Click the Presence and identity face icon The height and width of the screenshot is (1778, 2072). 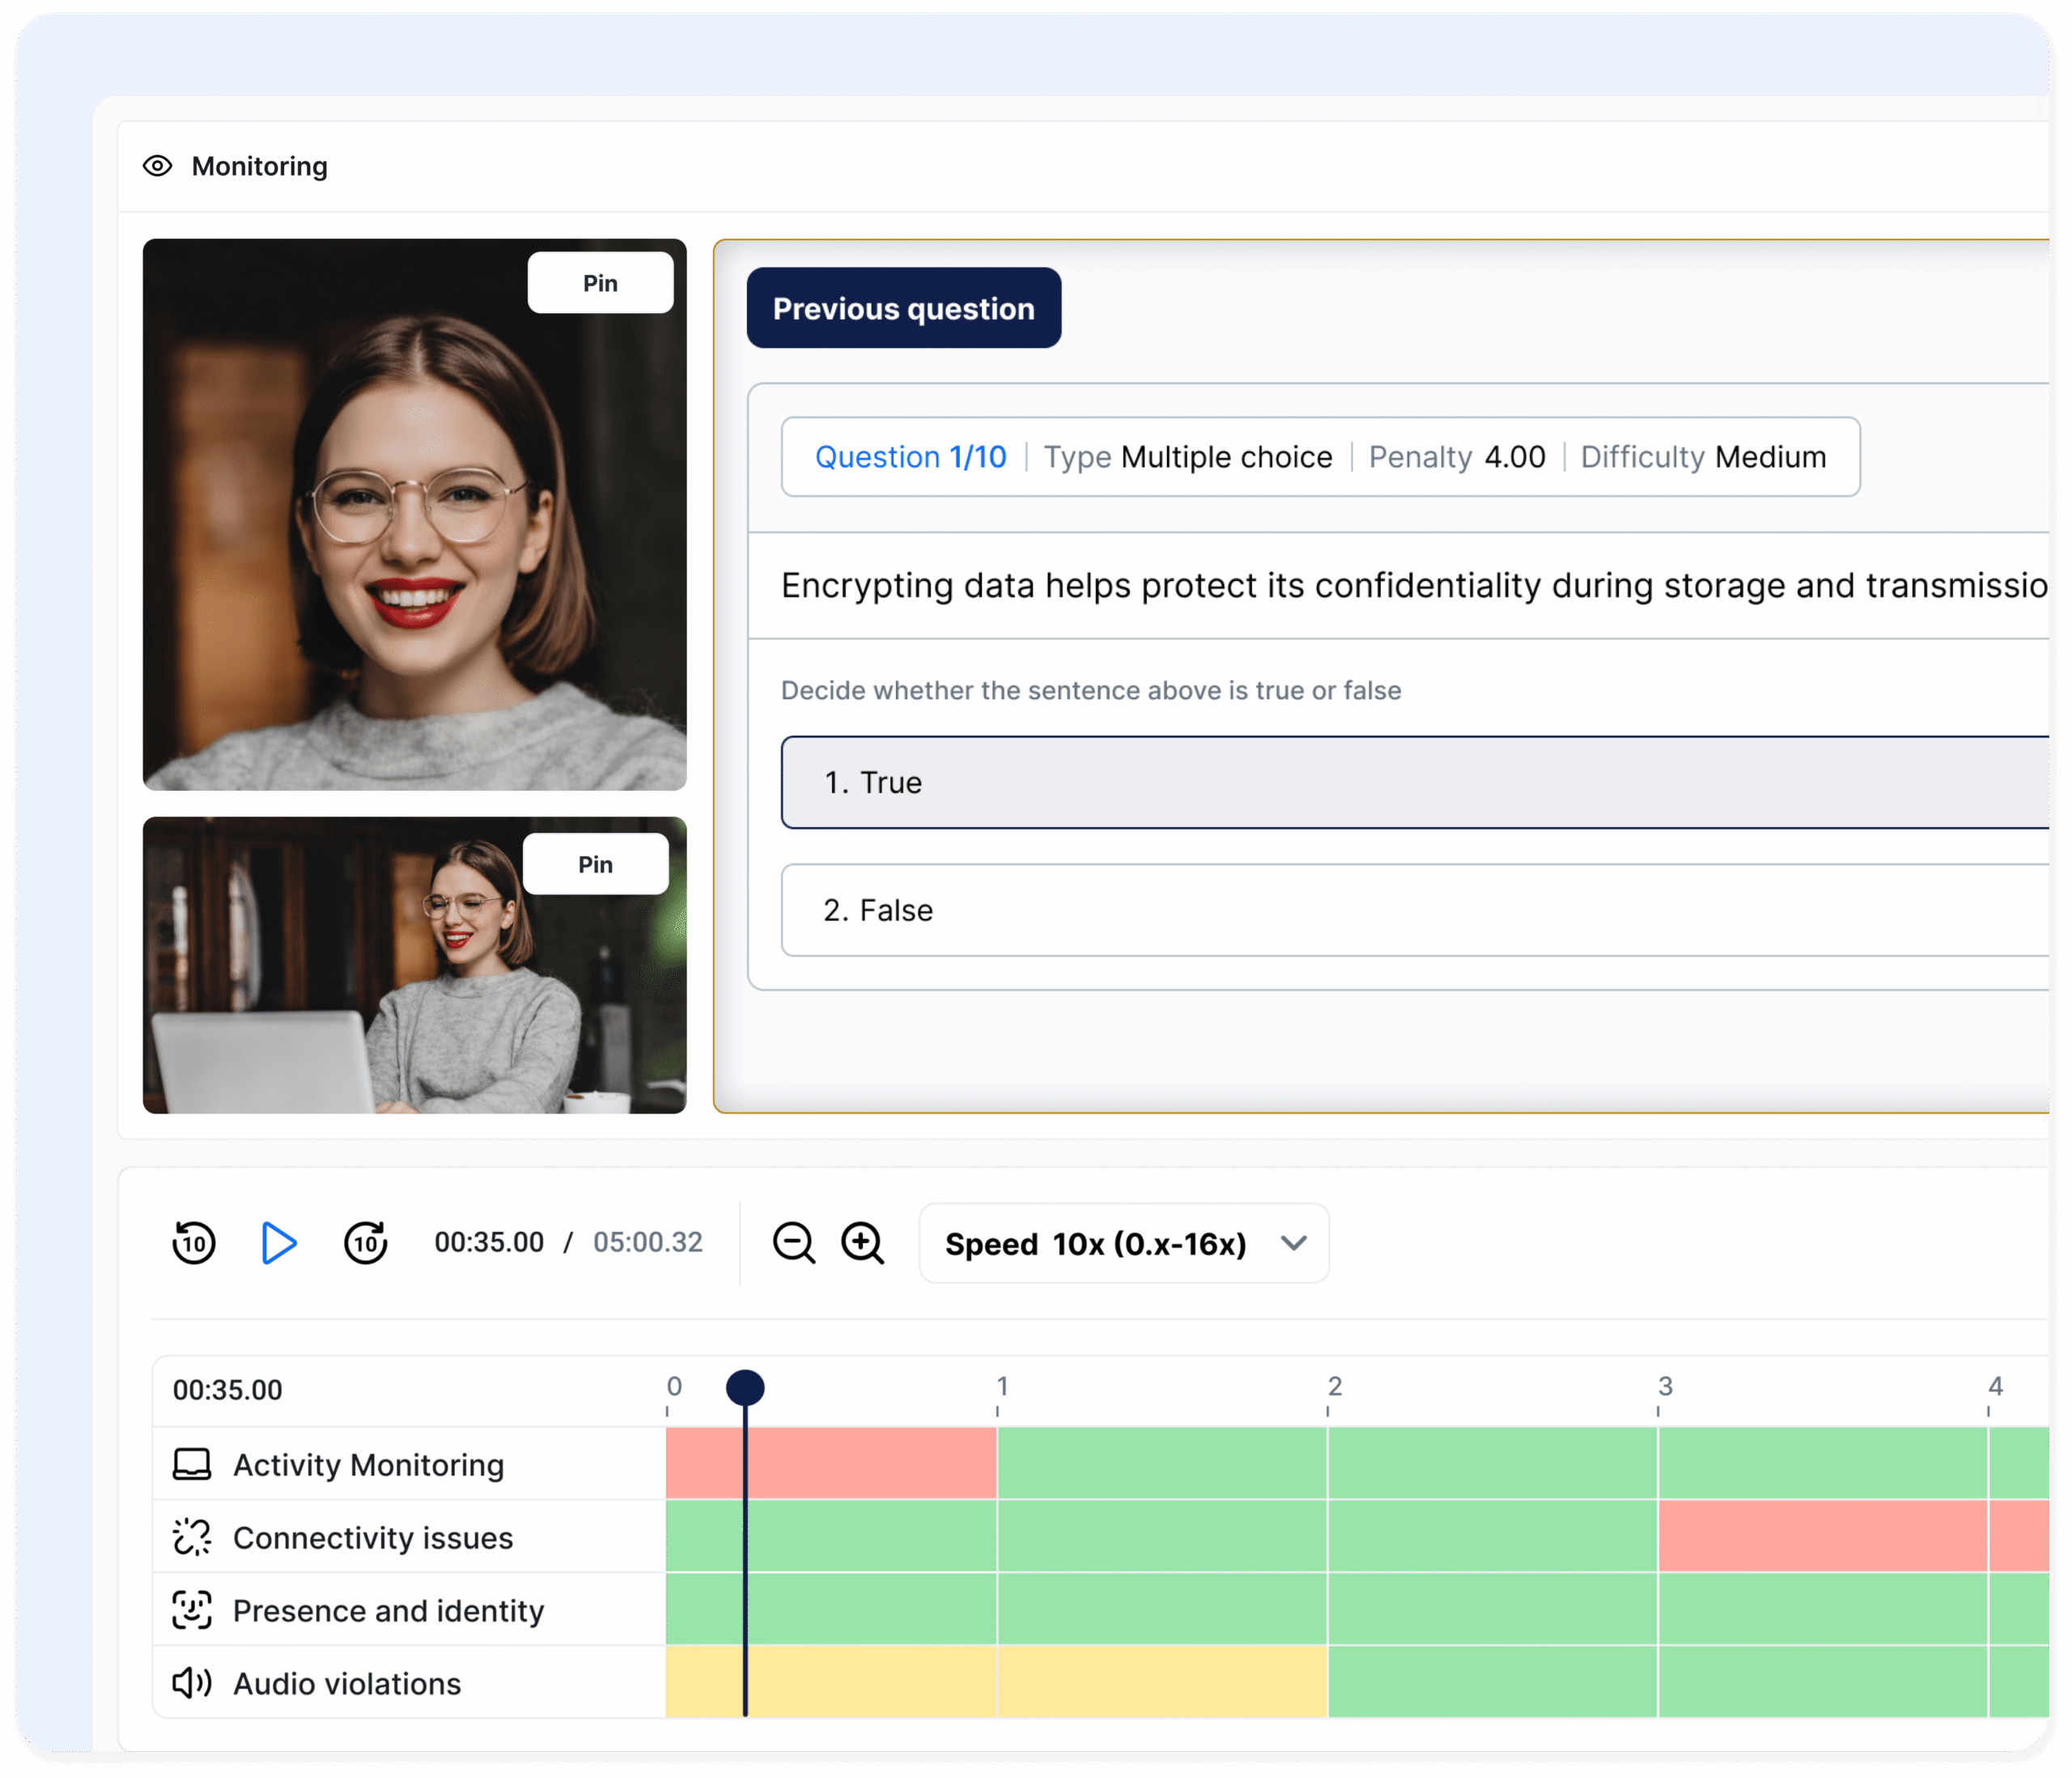[192, 1610]
